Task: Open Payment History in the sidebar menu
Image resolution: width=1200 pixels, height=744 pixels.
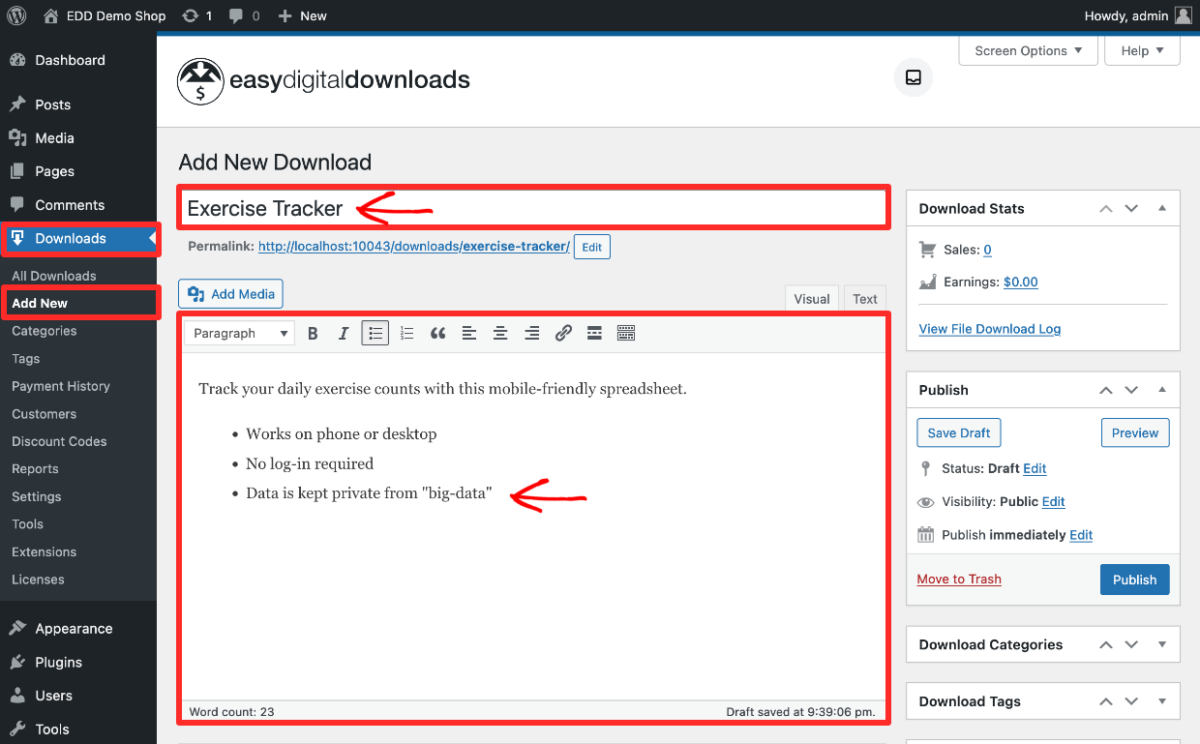Action: [61, 386]
